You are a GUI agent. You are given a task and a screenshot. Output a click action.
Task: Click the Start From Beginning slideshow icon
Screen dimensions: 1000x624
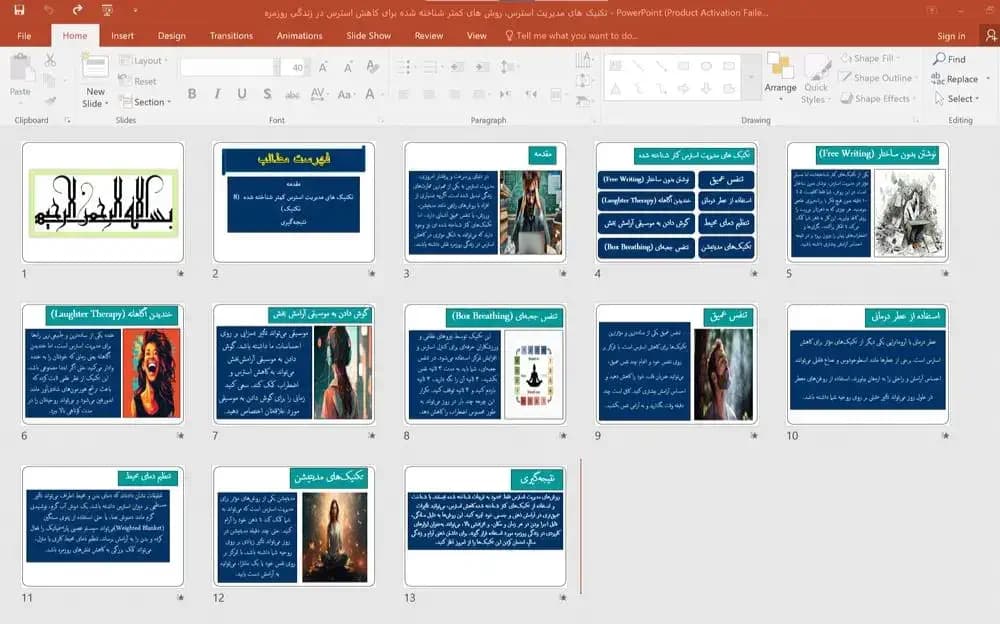pos(107,10)
